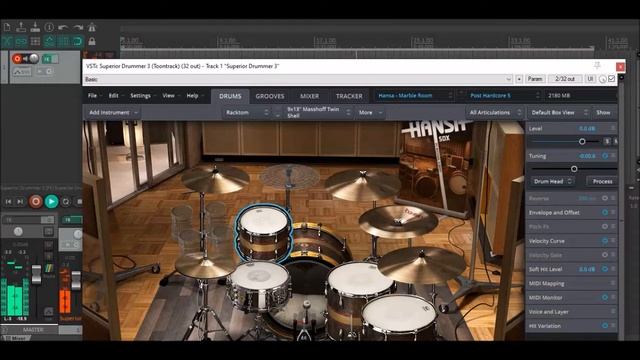
Task: Switch to the TRACKER tab
Action: click(349, 96)
